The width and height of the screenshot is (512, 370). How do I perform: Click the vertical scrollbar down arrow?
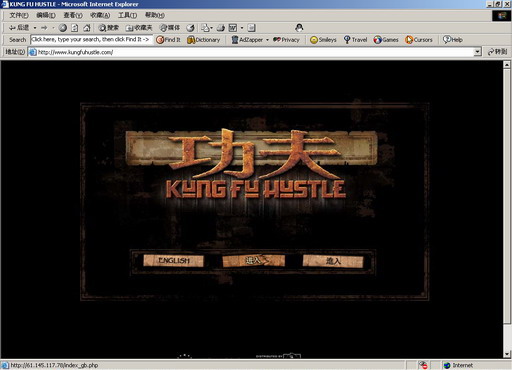tap(507, 354)
